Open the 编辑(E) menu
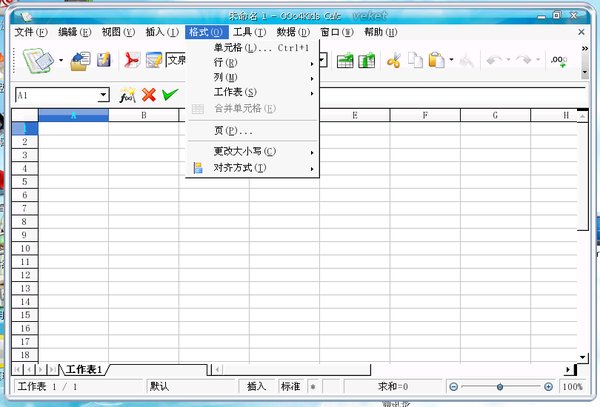 [75, 32]
